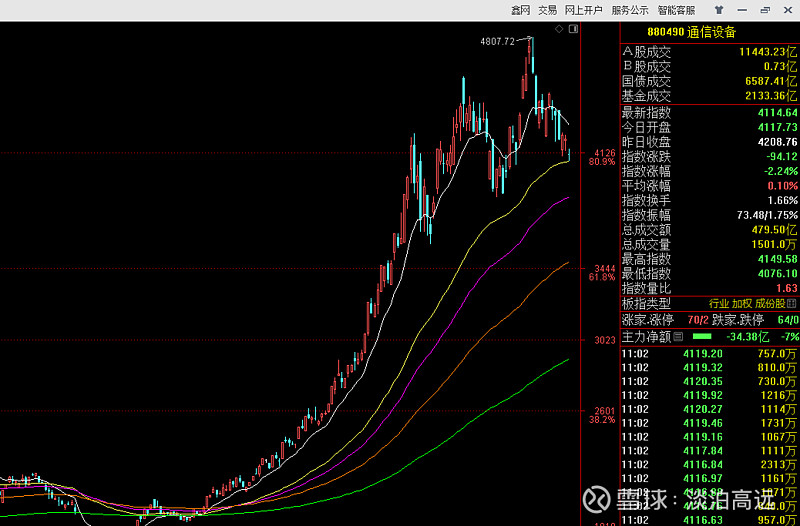Click the 加权 board type link
This screenshot has width=800, height=526.
point(742,304)
